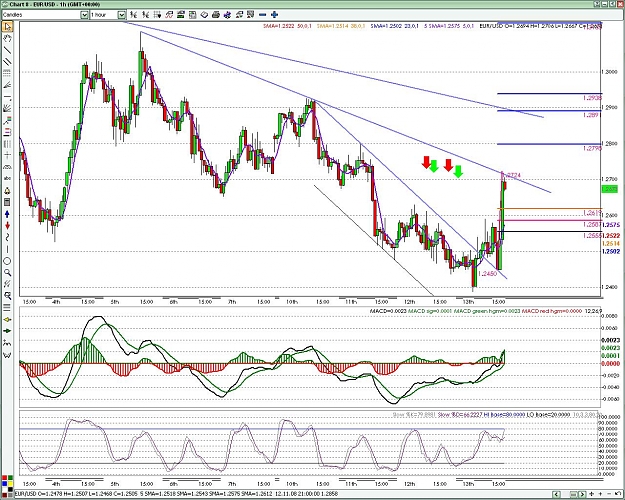Screen dimensions: 625x500
Task: Open the calculator tool
Action: [7, 202]
